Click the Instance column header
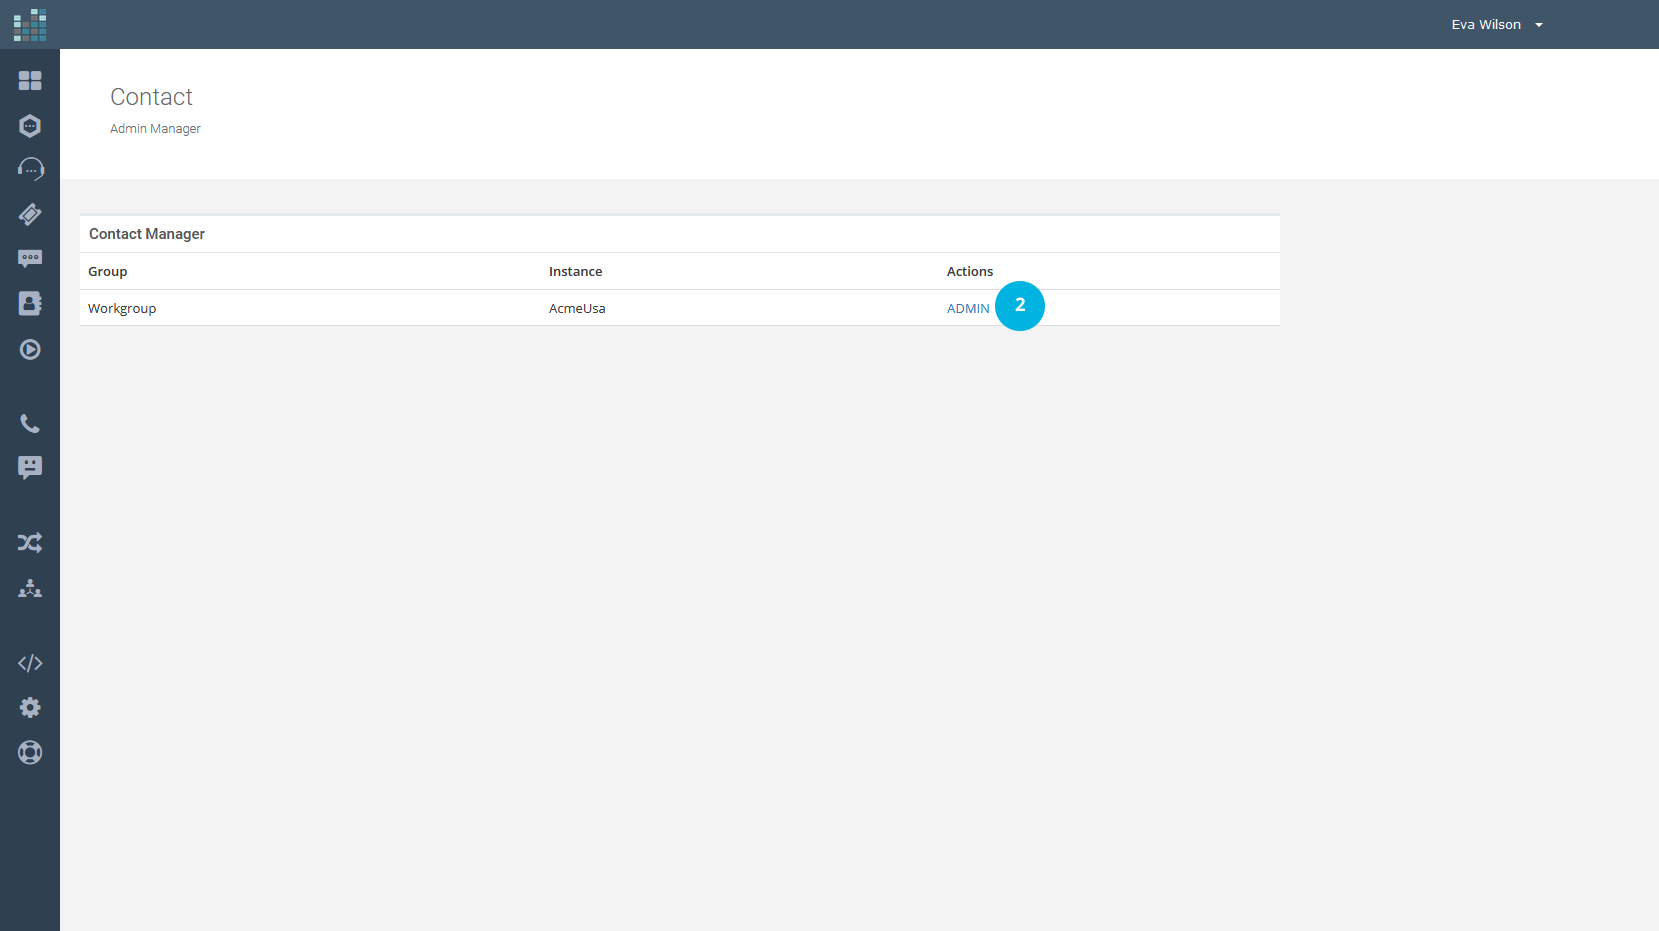This screenshot has height=931, width=1659. [x=576, y=271]
